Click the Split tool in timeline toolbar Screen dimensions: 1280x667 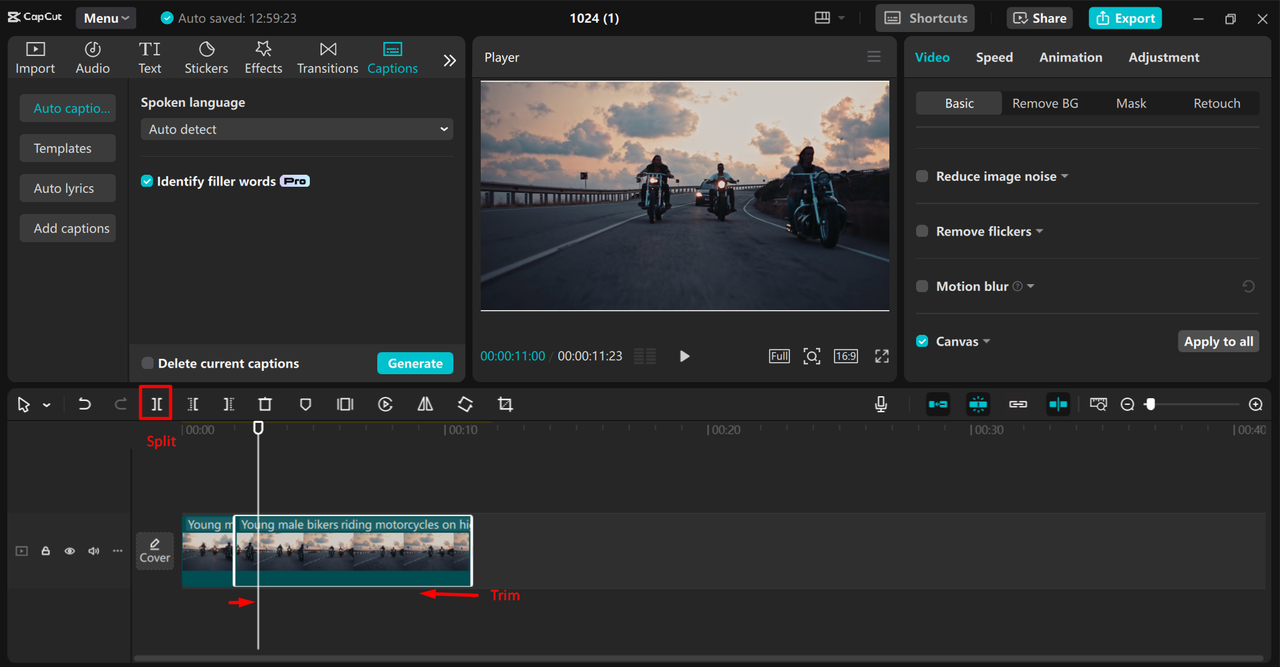tap(156, 404)
